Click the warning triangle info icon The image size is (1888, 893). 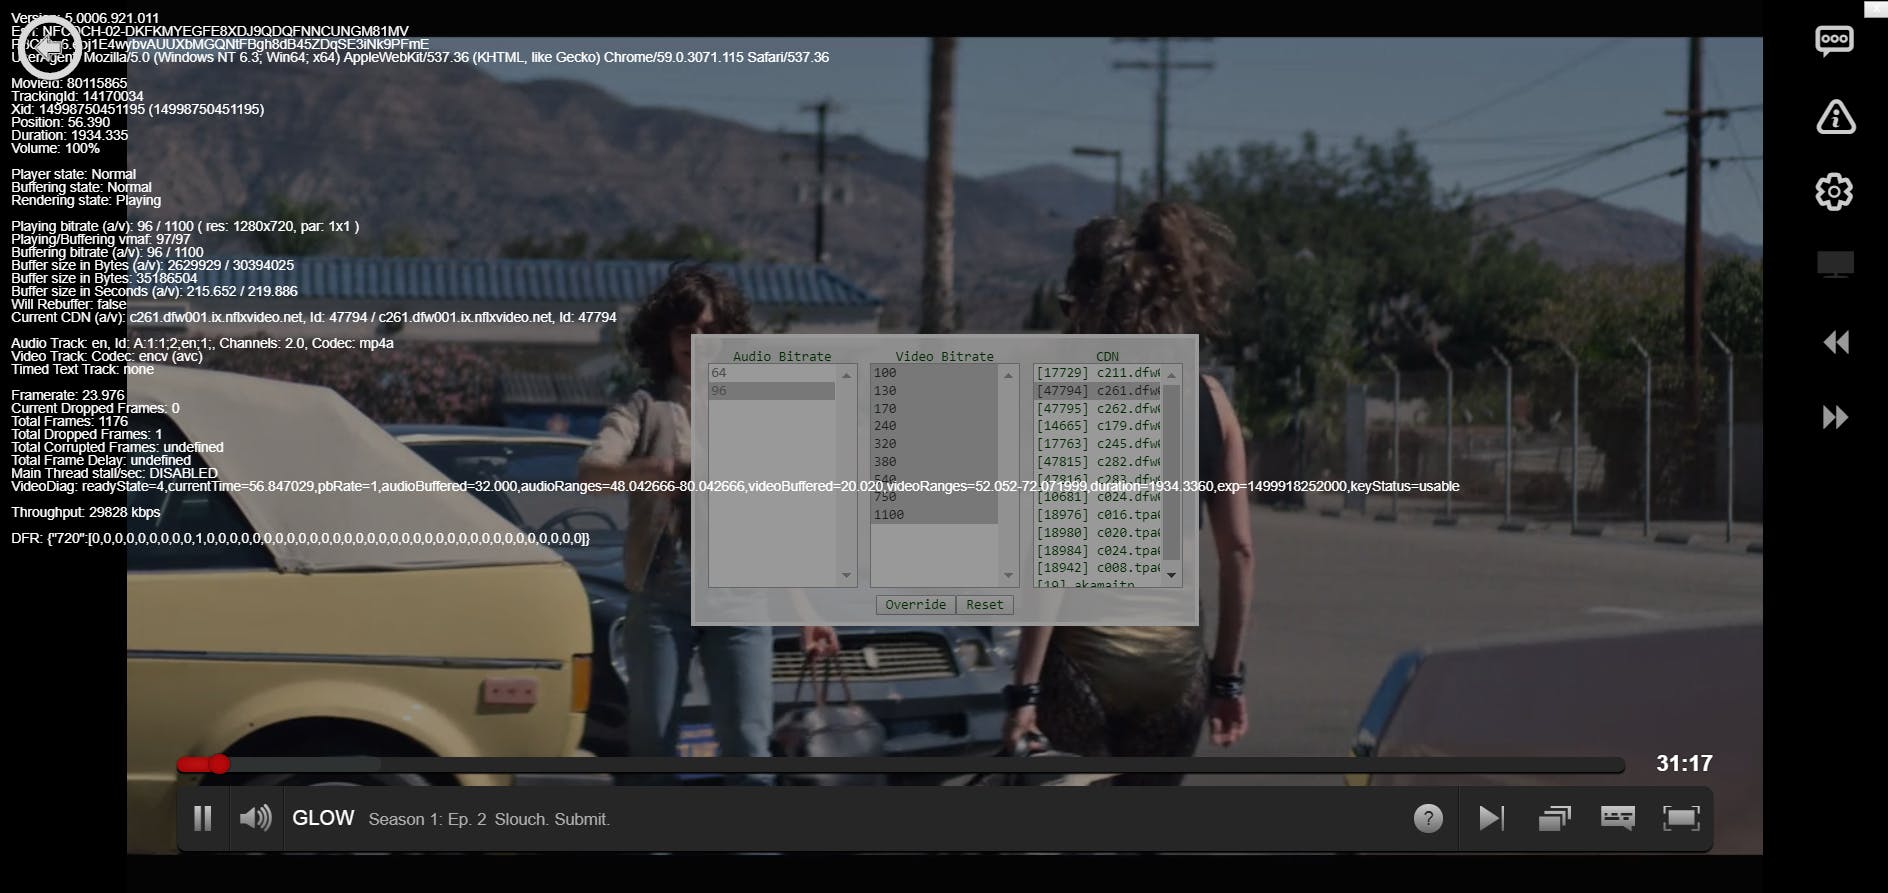[x=1835, y=116]
